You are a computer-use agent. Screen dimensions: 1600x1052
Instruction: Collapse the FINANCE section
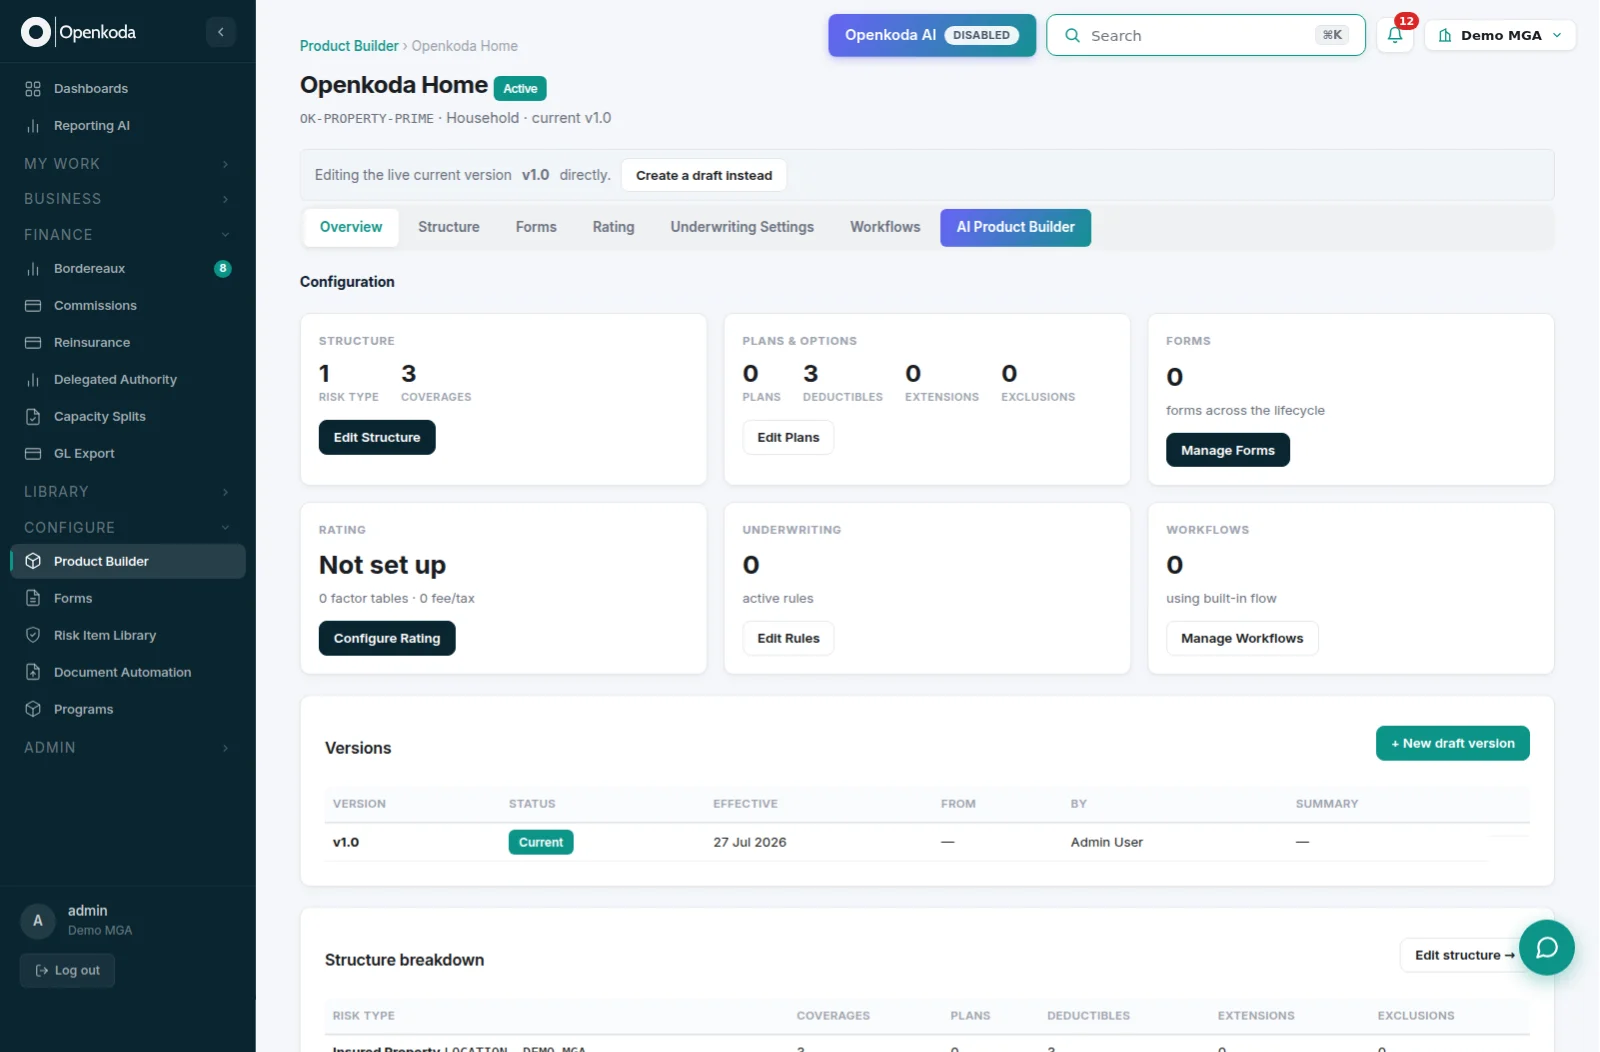coord(128,235)
